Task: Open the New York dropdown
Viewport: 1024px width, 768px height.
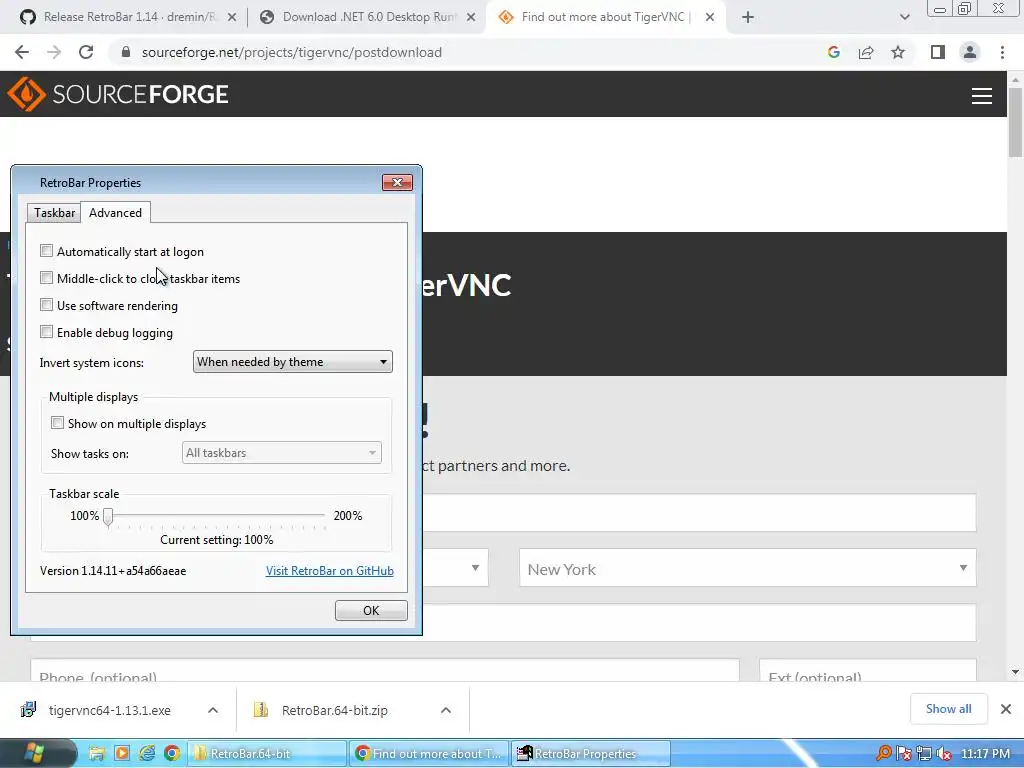Action: pos(748,568)
